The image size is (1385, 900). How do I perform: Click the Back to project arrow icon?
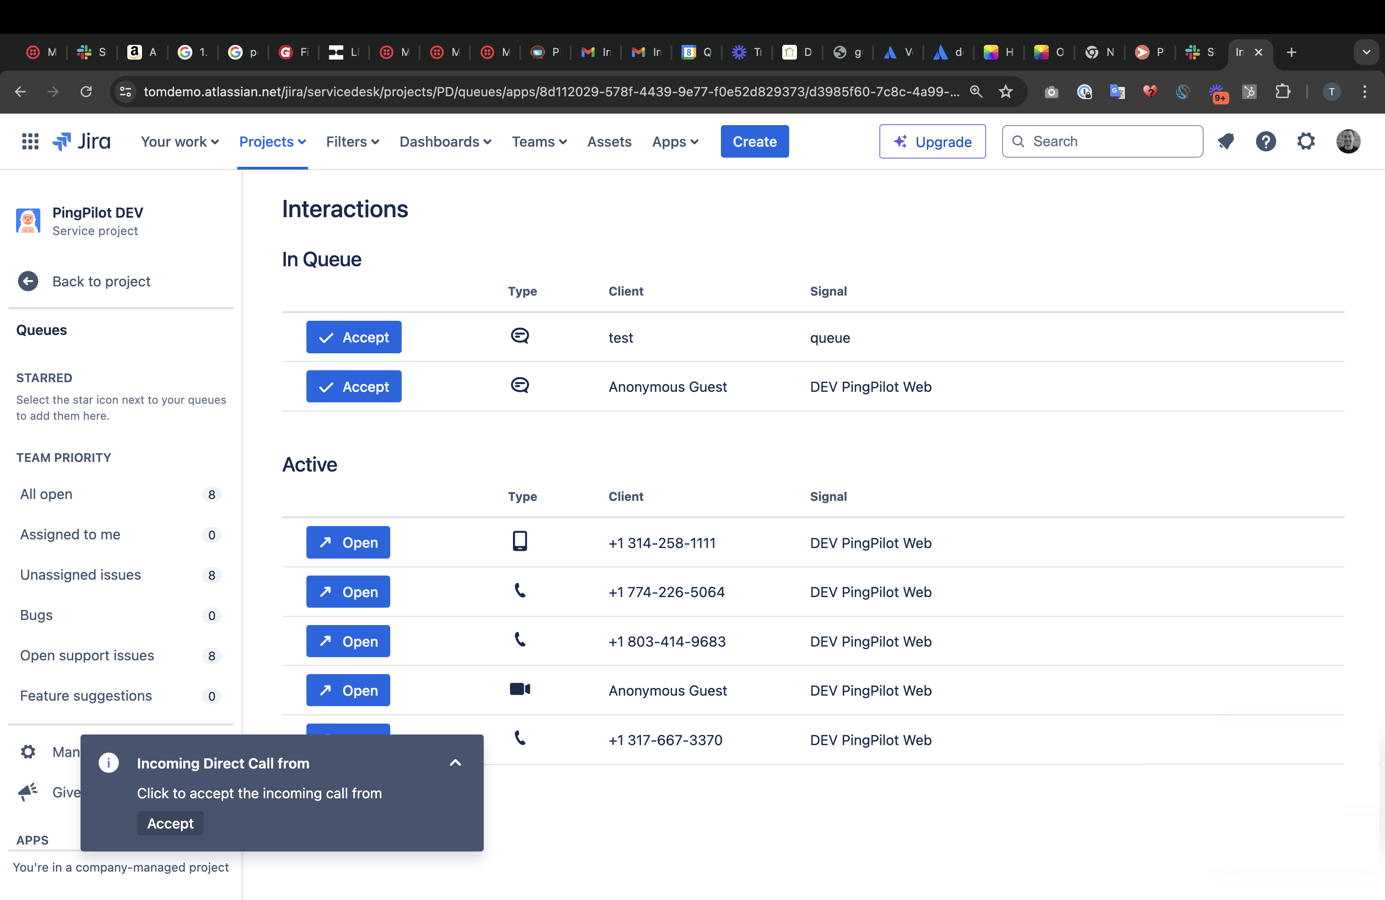point(28,282)
